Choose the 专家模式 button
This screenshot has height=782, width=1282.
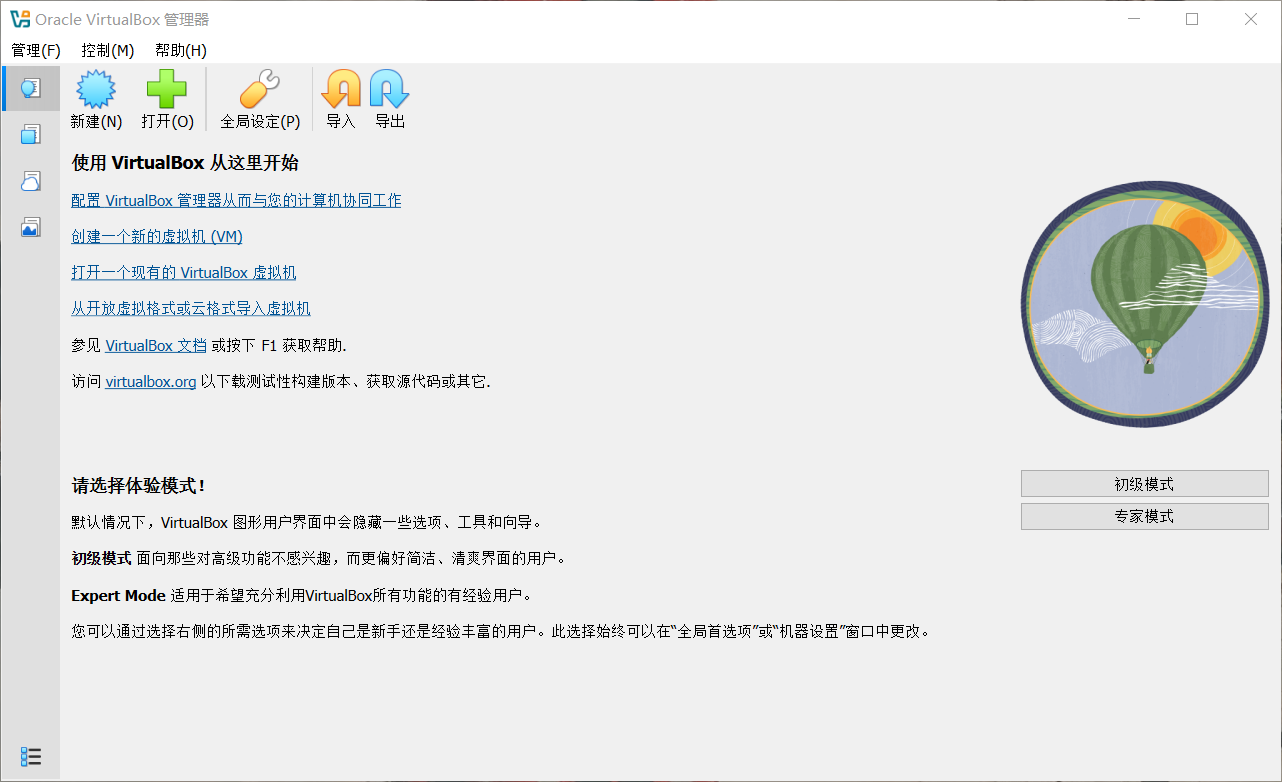pyautogui.click(x=1144, y=517)
